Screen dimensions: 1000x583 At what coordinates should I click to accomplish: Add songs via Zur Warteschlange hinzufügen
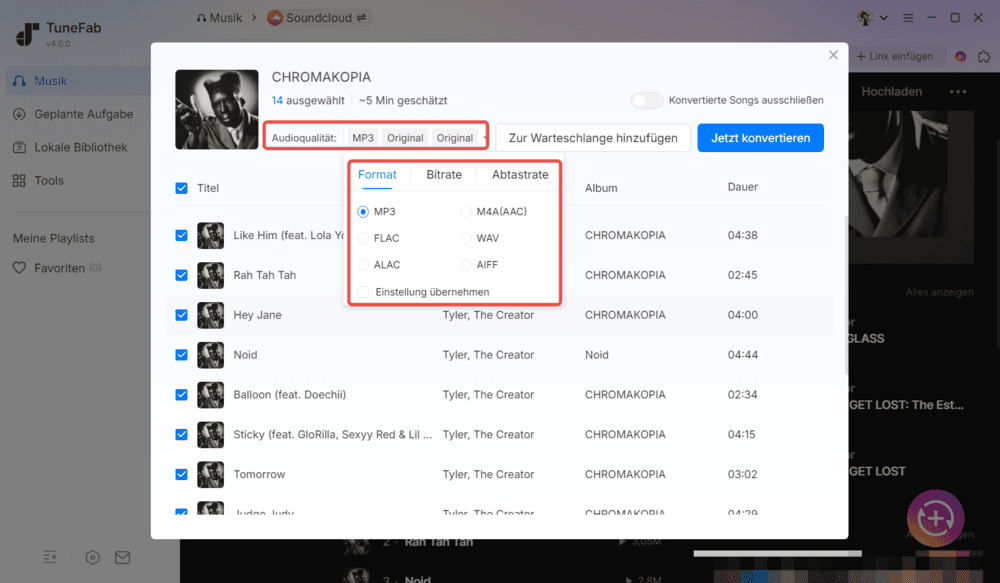click(x=592, y=137)
